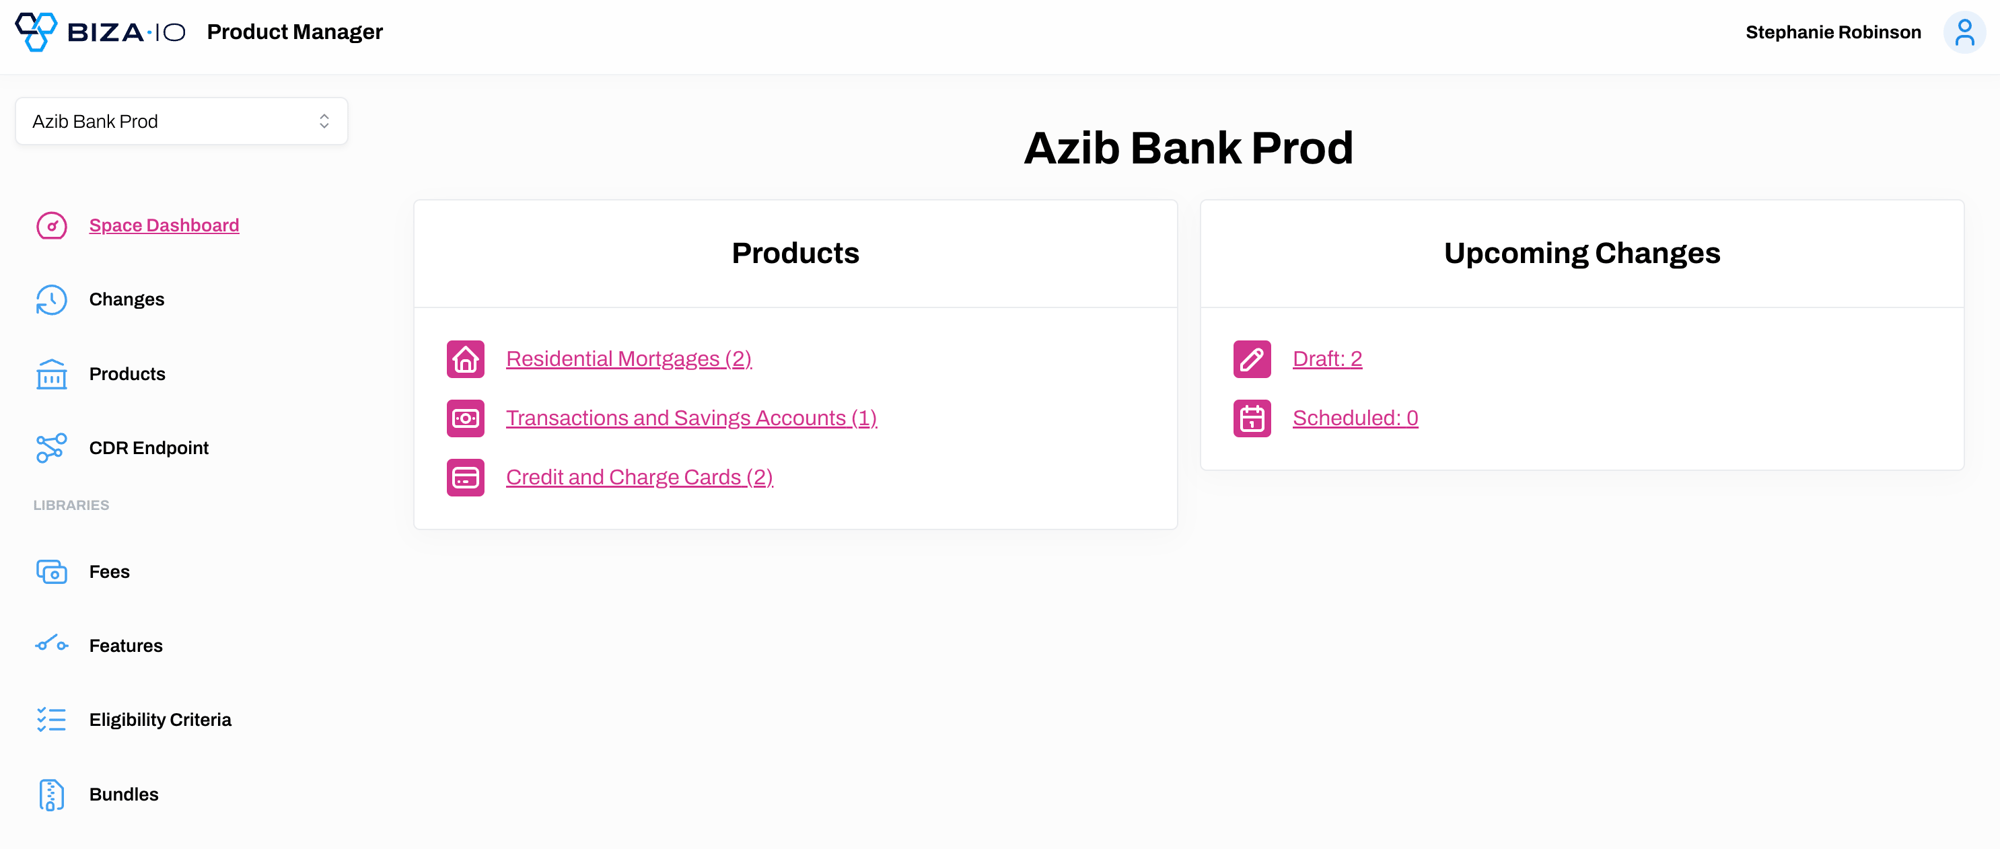Open the Bundles zipper icon
This screenshot has height=849, width=2000.
pyautogui.click(x=51, y=794)
